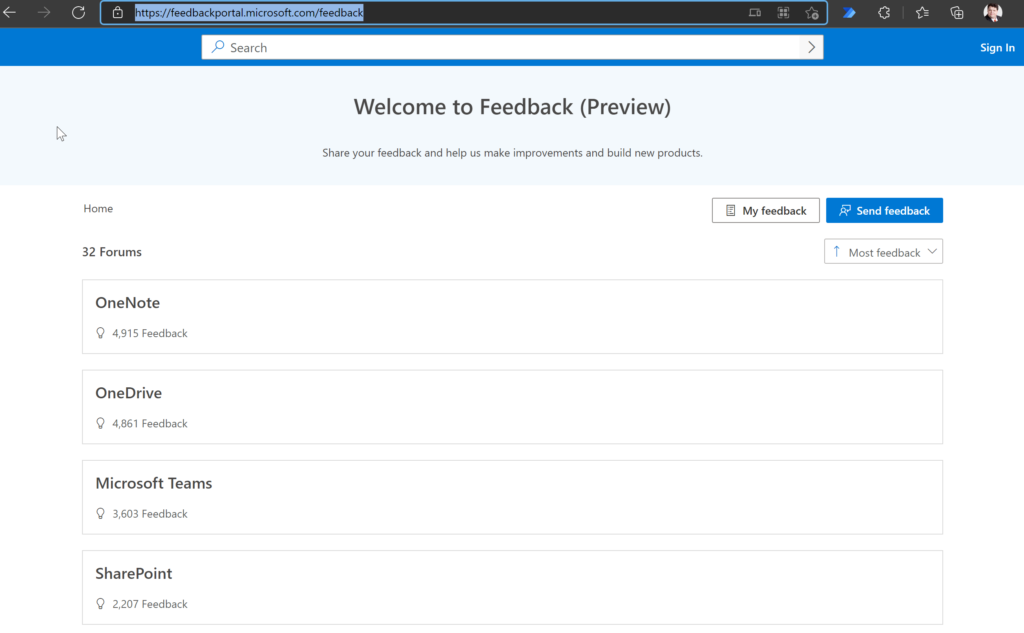This screenshot has height=633, width=1024.
Task: Open the browser profile avatar
Action: tap(993, 12)
